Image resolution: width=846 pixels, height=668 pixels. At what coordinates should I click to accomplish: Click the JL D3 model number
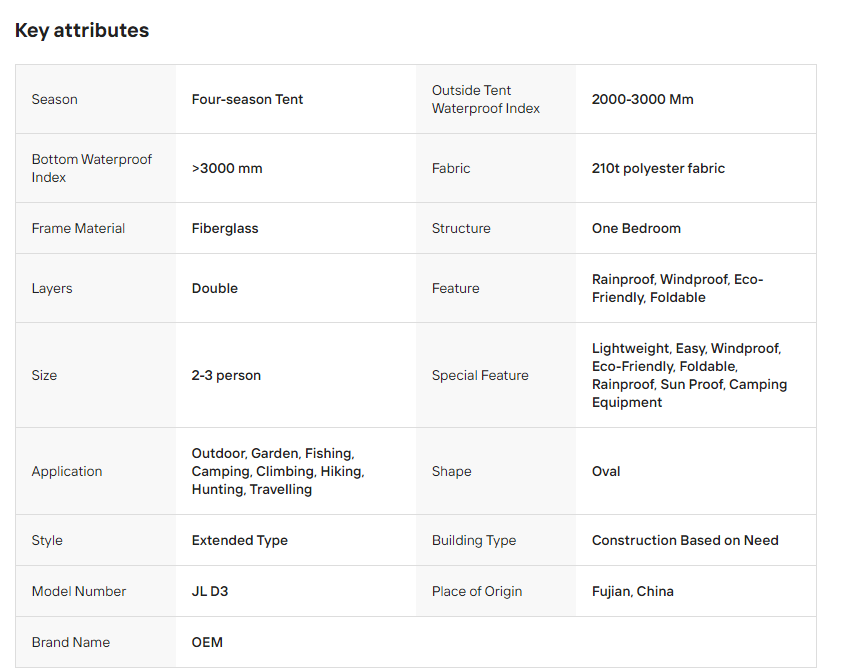point(210,591)
